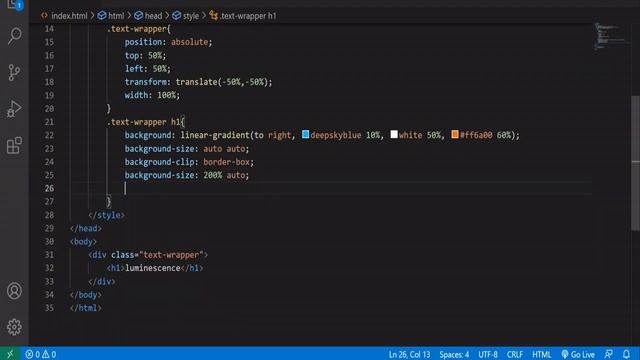The image size is (640, 360).
Task: Open the Accounts menu icon
Action: tap(14, 291)
